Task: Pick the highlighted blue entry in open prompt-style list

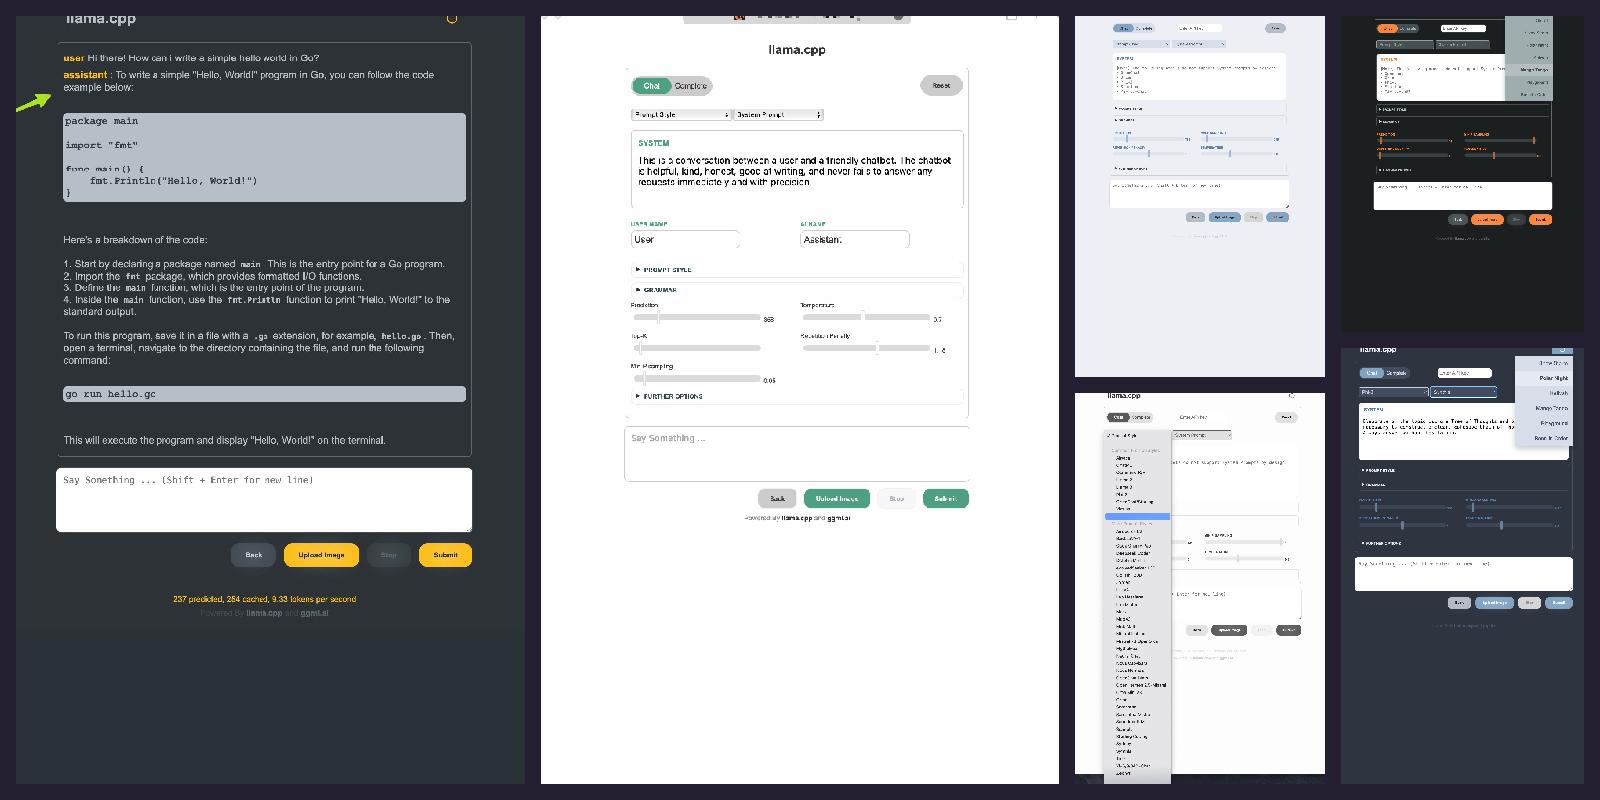Action: [1137, 516]
